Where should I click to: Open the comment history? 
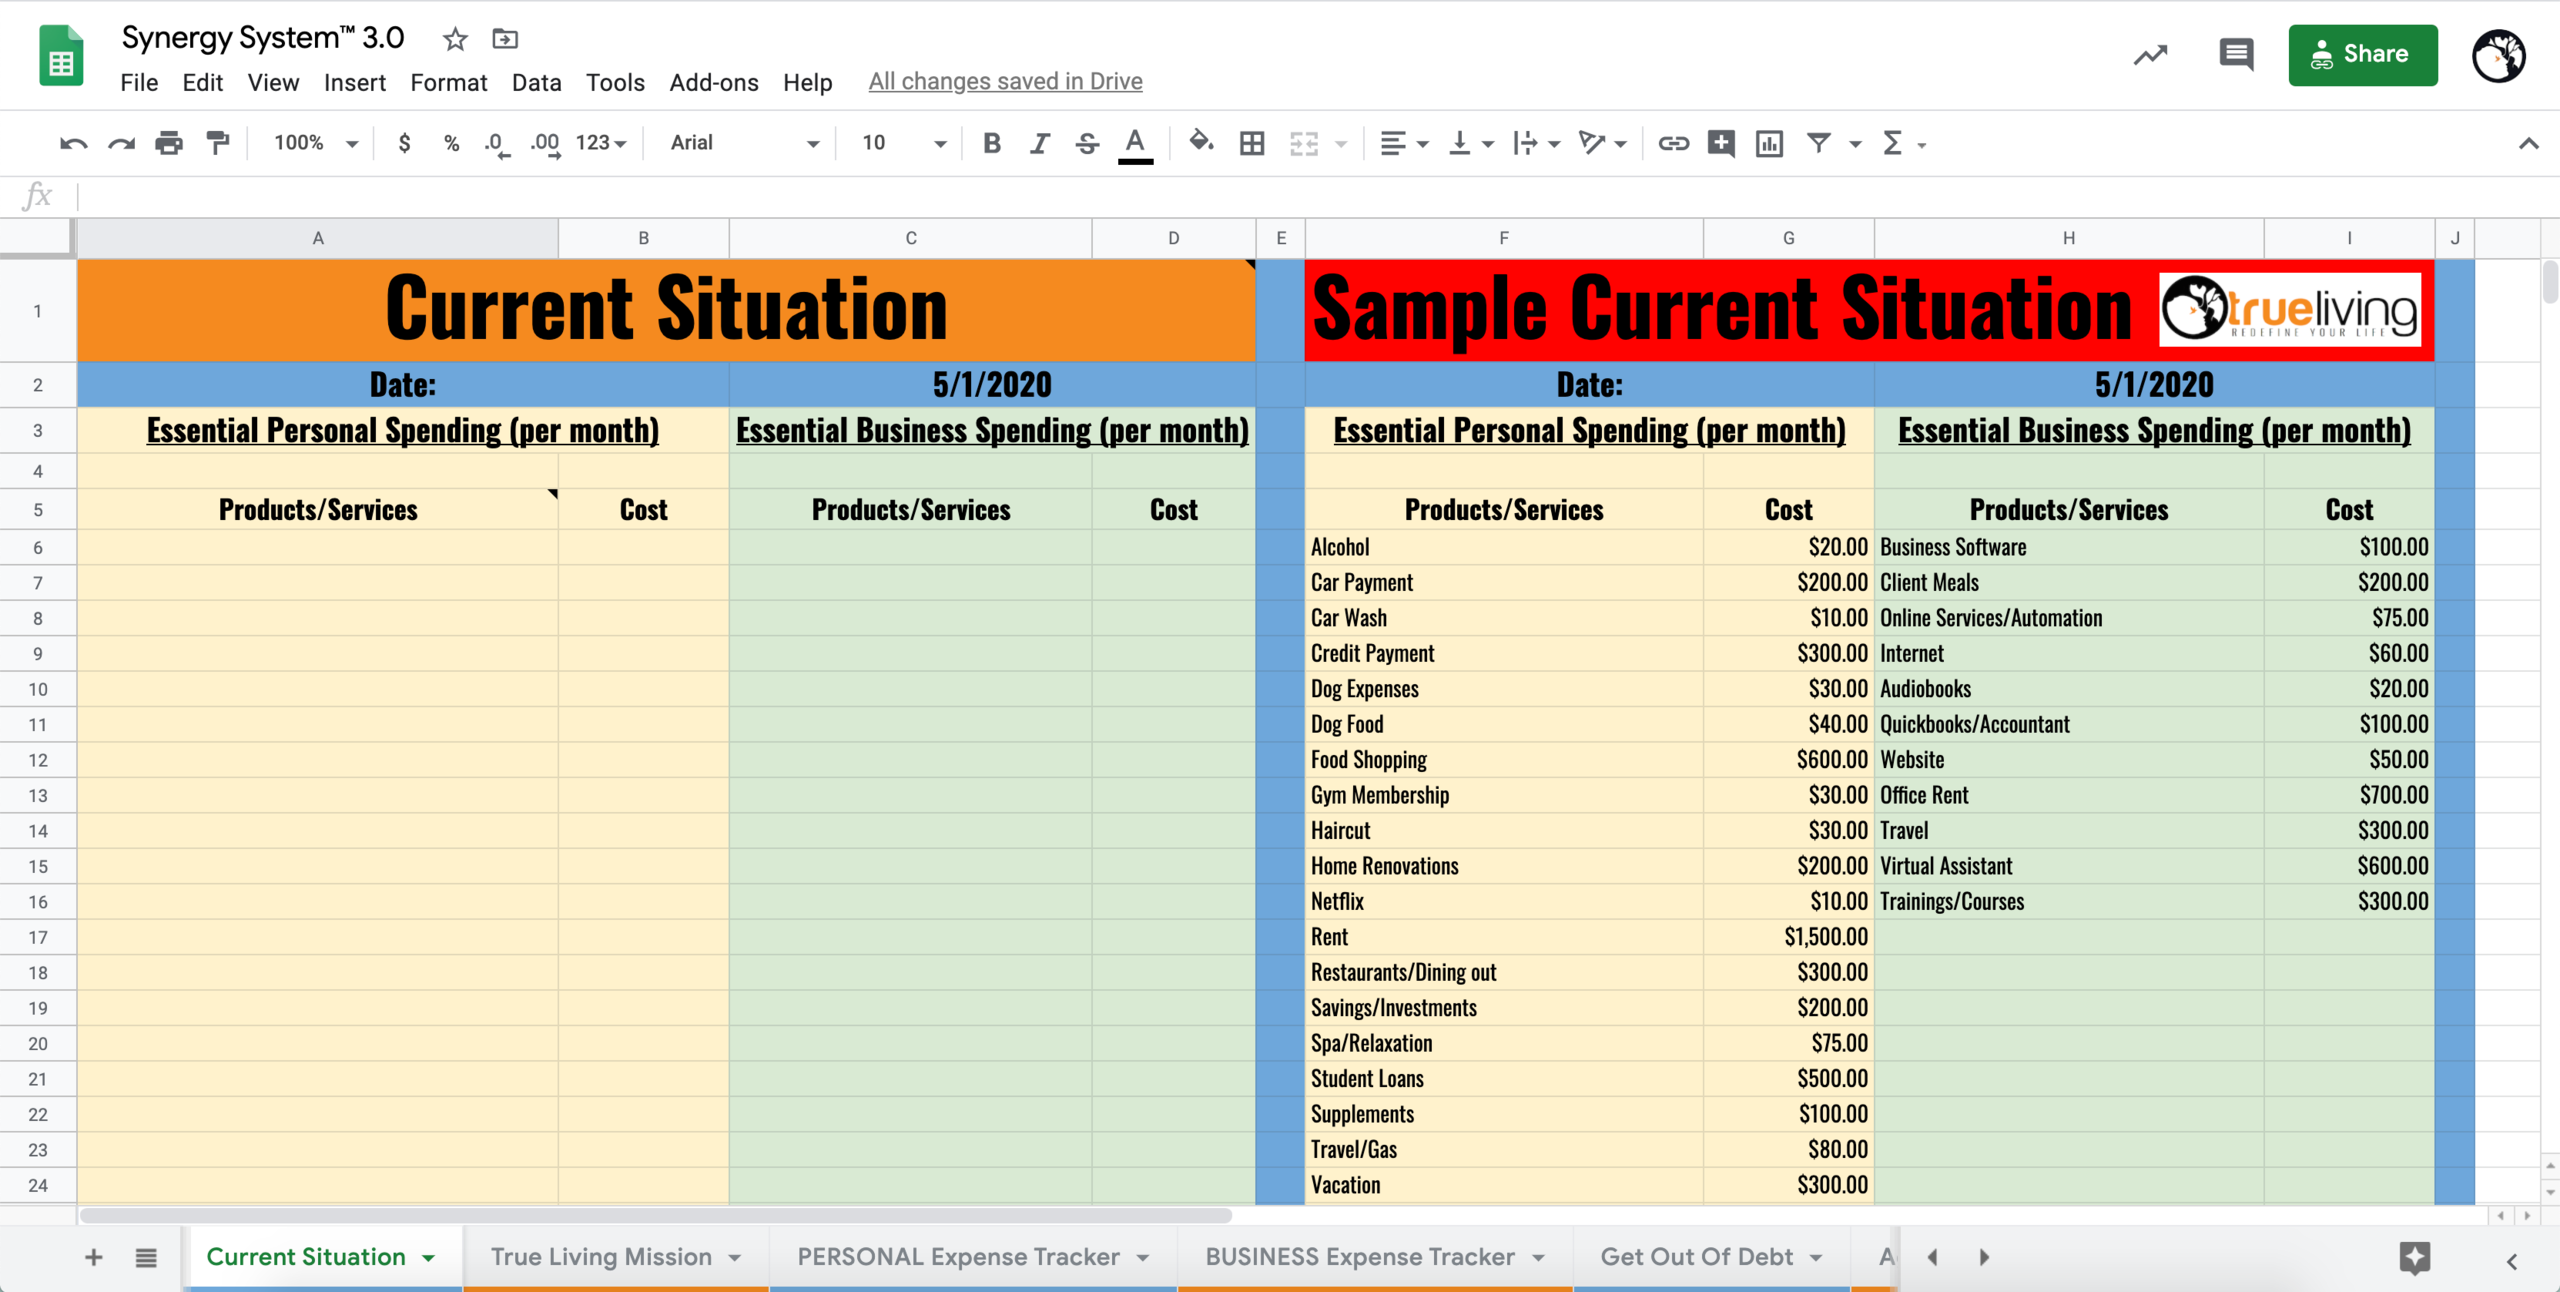point(2236,55)
